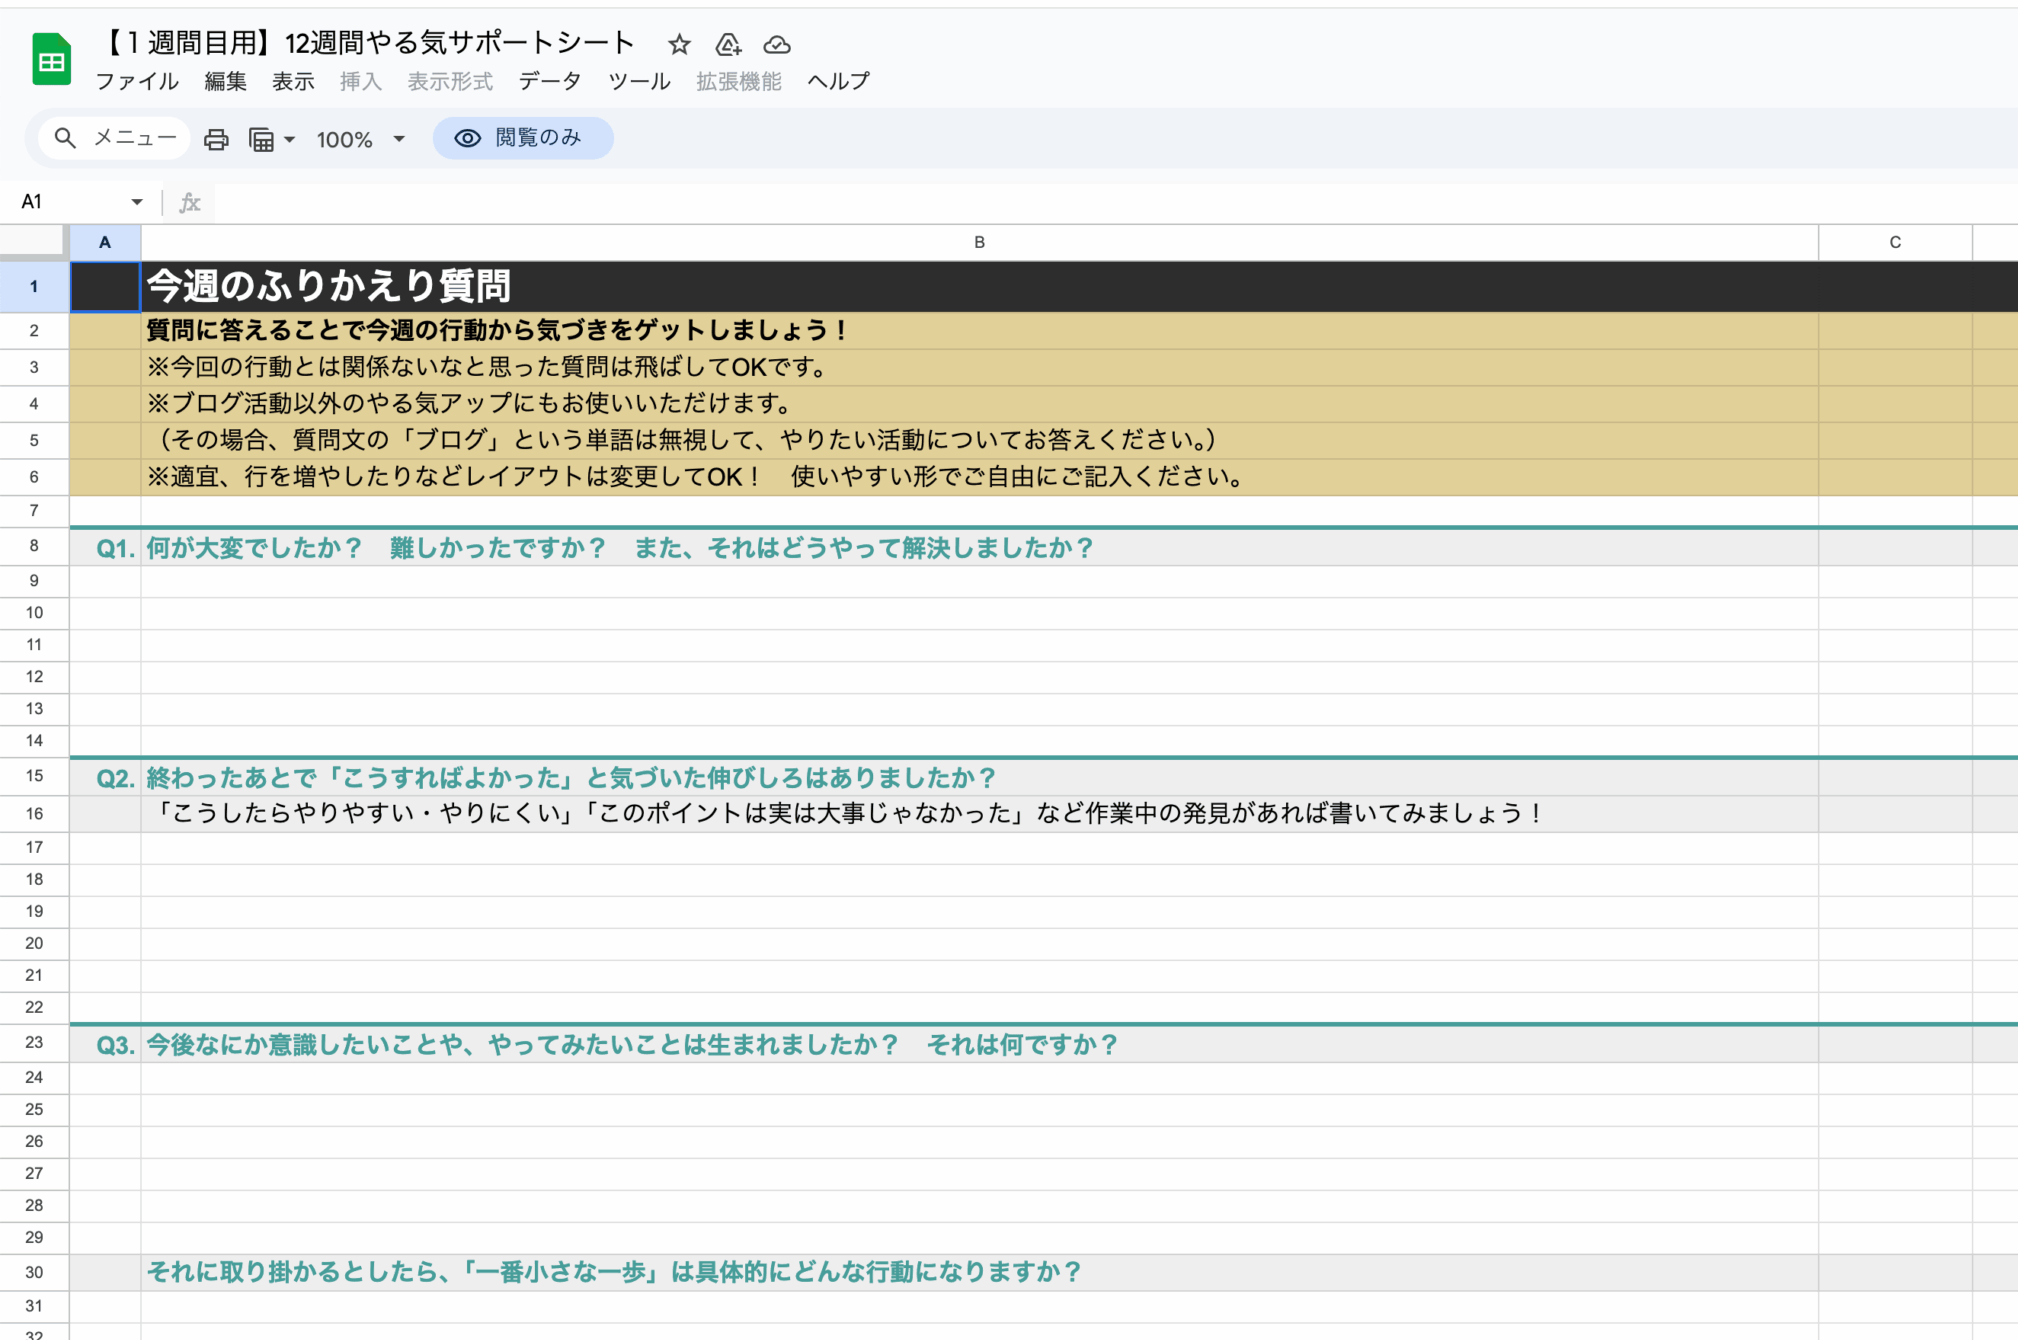Click cell starting ※ブログ活動以外のやる気アップ

pyautogui.click(x=979, y=404)
